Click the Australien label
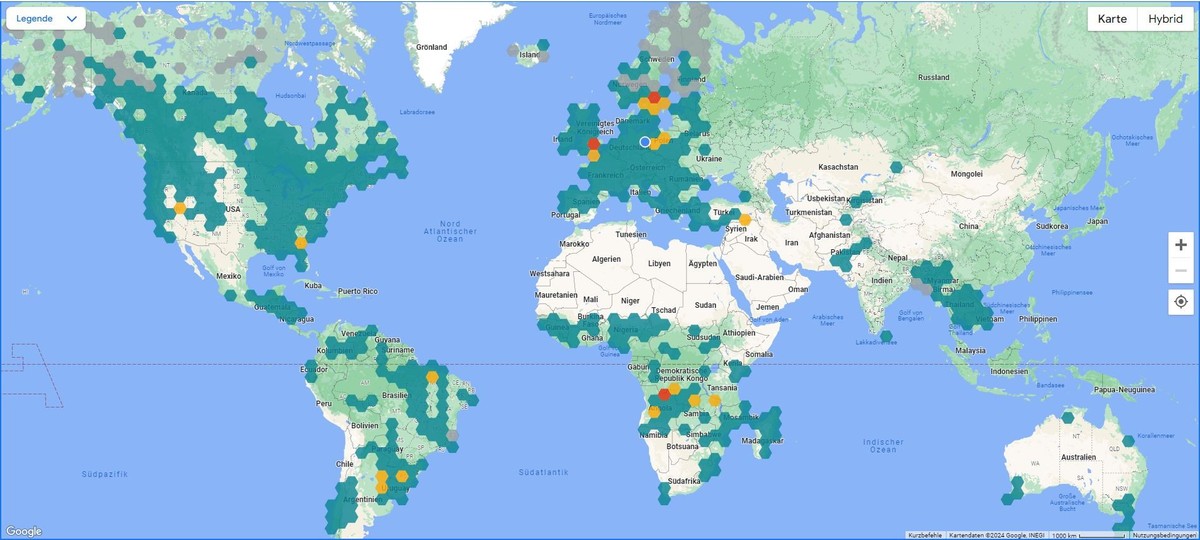 [1078, 455]
